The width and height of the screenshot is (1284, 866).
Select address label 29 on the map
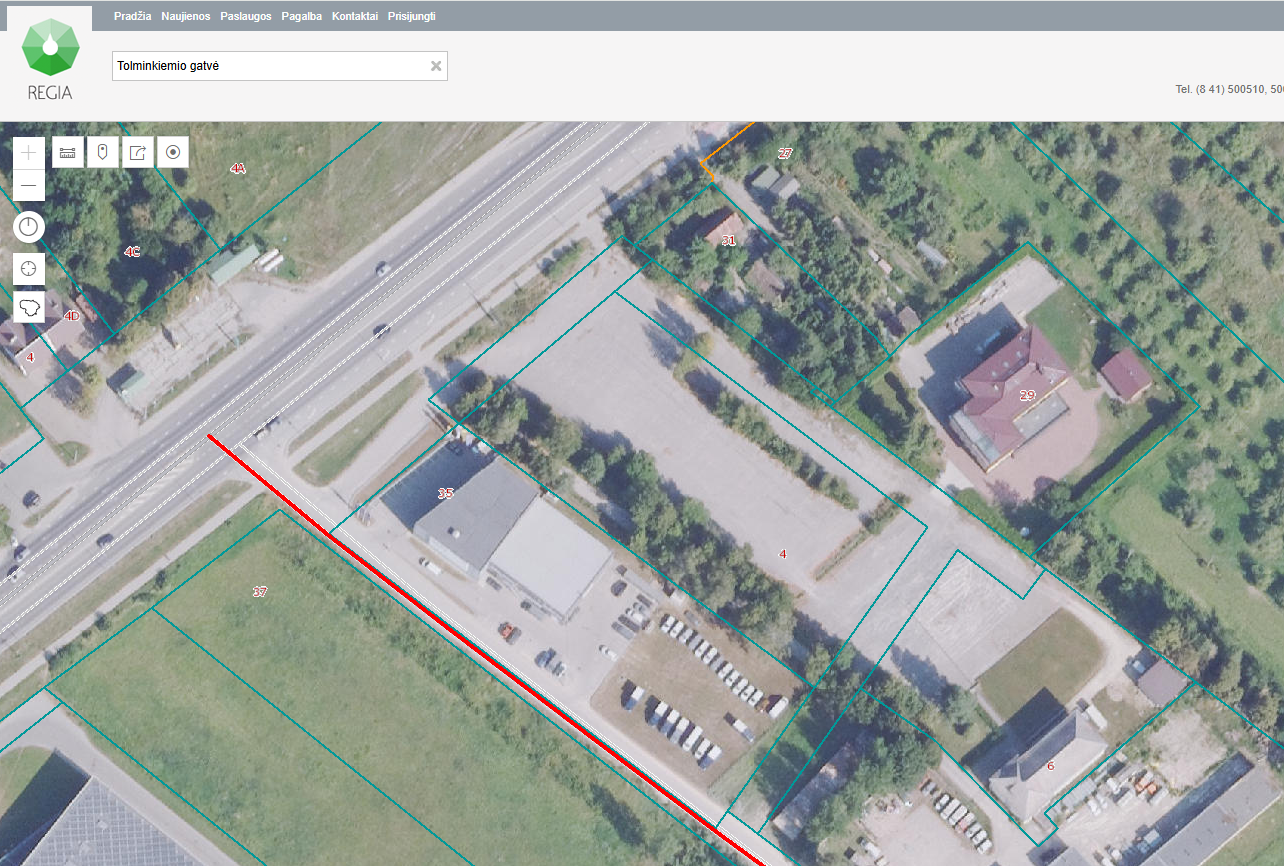point(1027,396)
